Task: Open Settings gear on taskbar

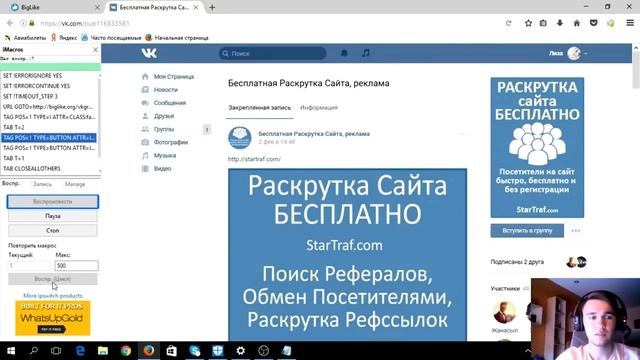Action: [x=241, y=351]
